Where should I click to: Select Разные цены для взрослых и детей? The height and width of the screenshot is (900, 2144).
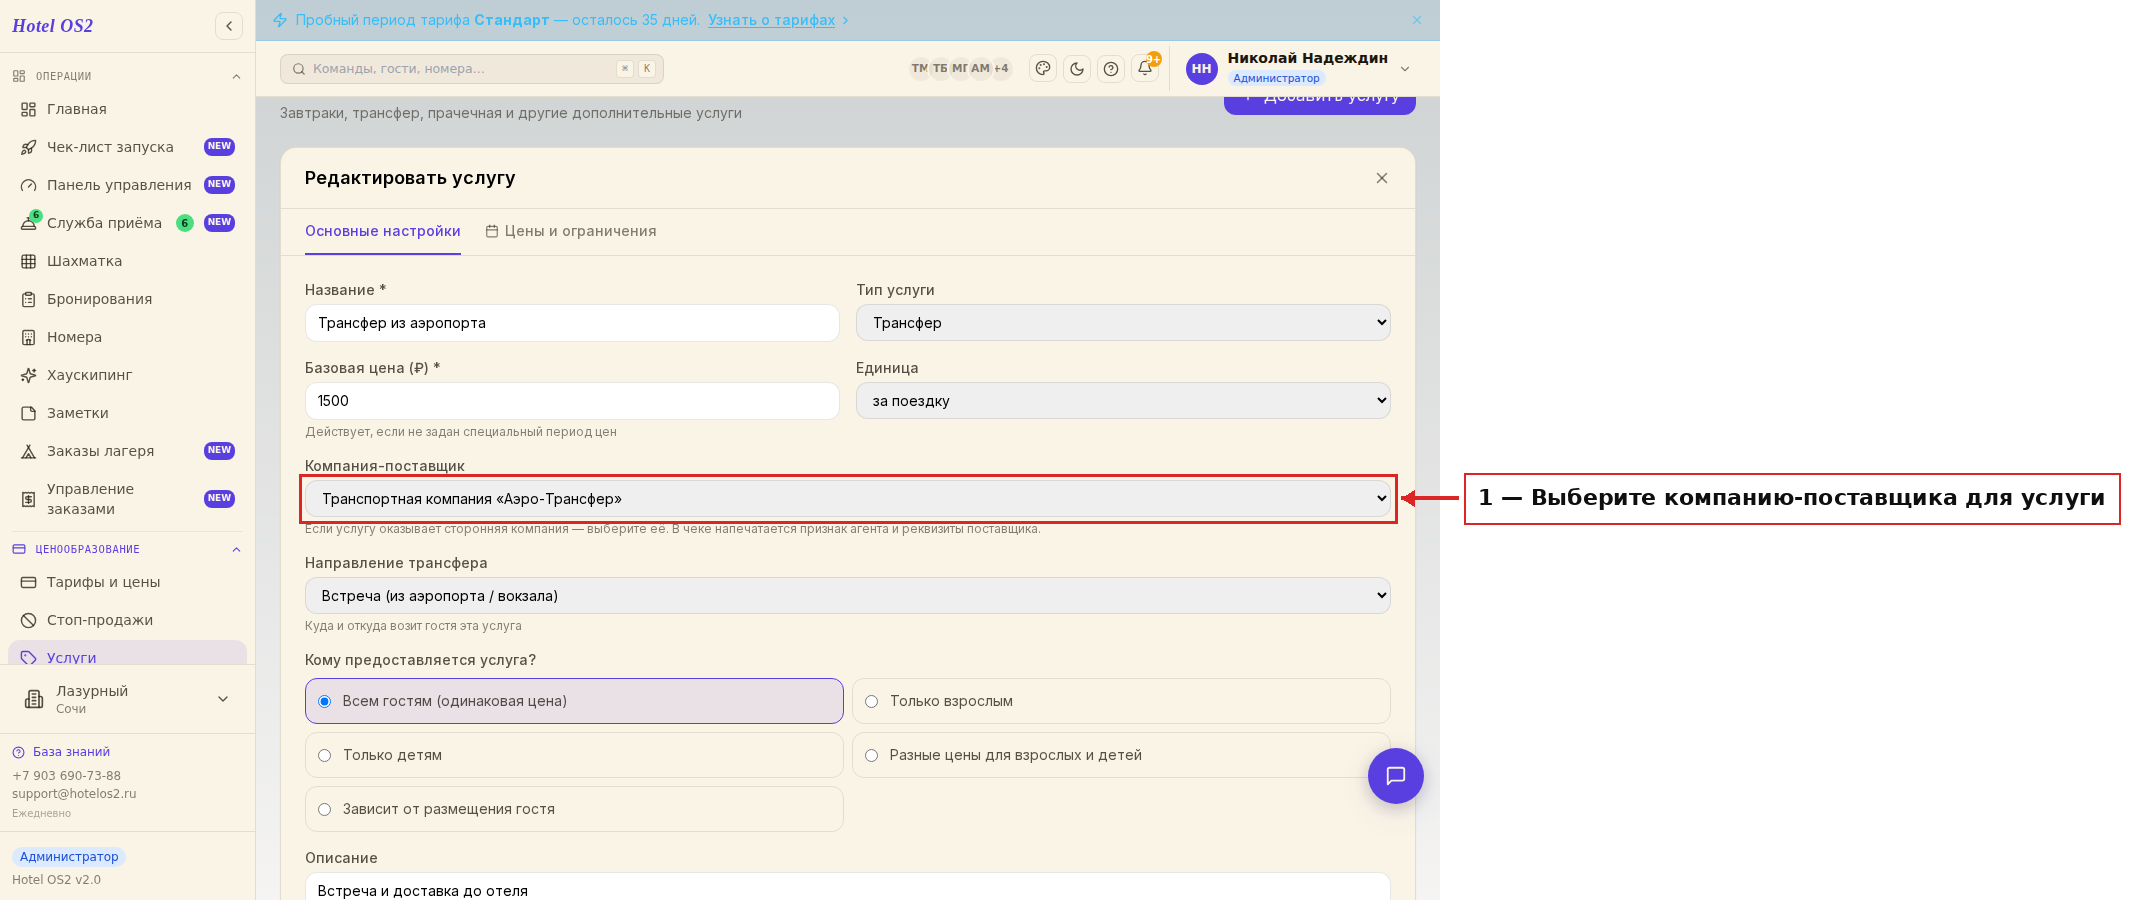1121,755
